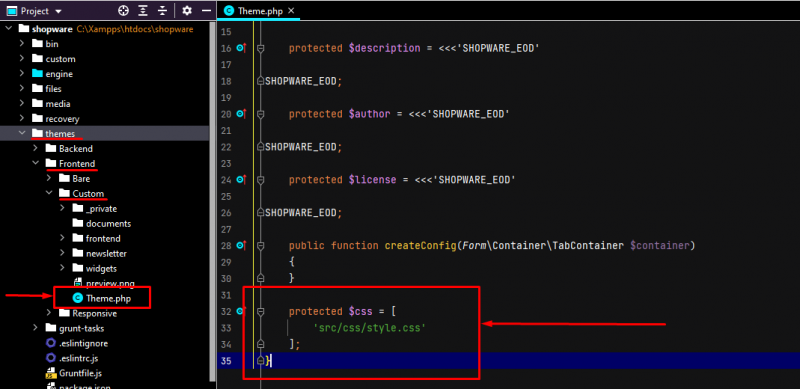Toggle code fold marker on line 30
This screenshot has height=389, width=800.
(260, 278)
